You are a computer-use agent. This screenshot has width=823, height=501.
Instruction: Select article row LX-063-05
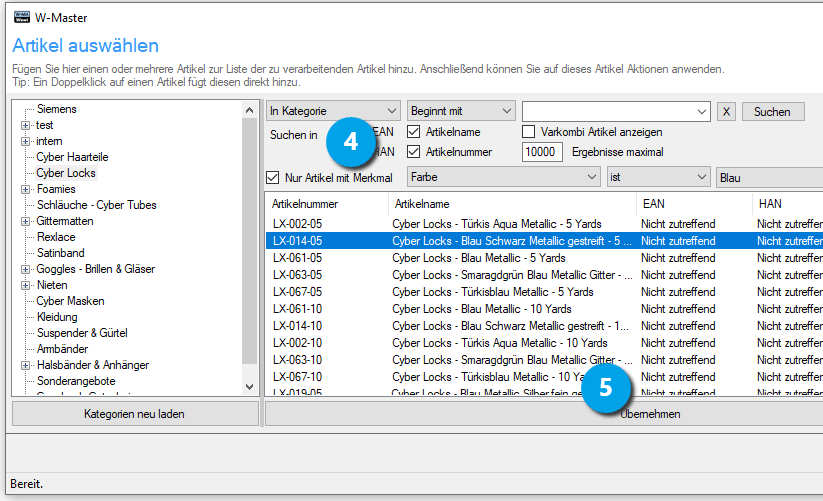point(544,275)
